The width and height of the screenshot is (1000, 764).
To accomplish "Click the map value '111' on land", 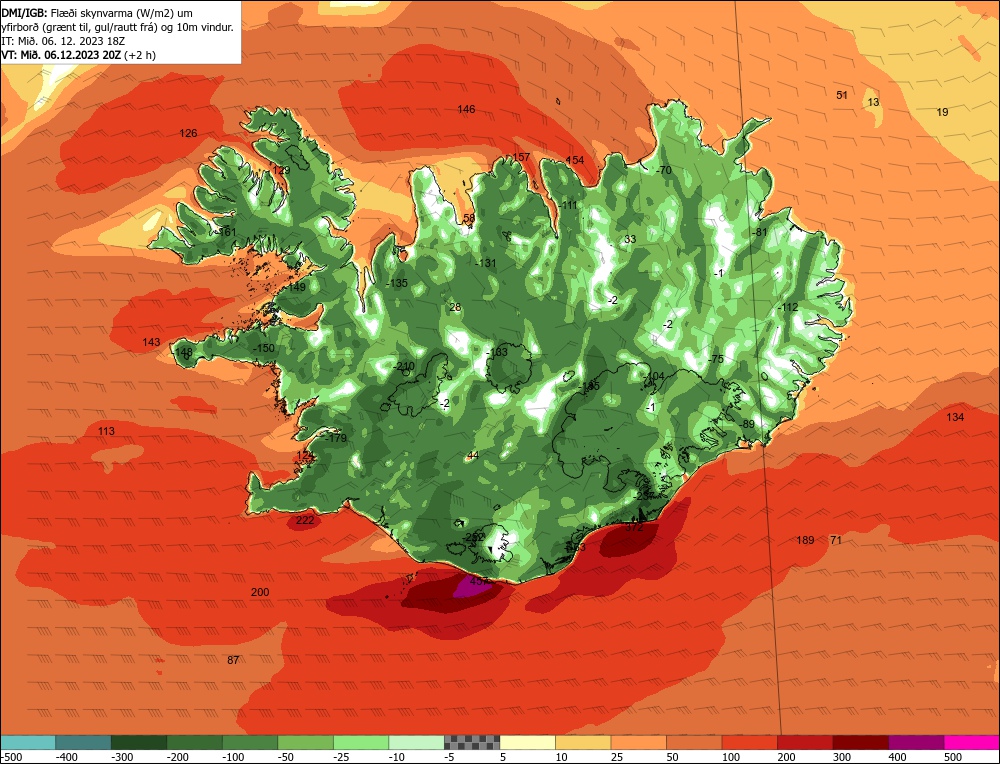I will click(x=569, y=205).
